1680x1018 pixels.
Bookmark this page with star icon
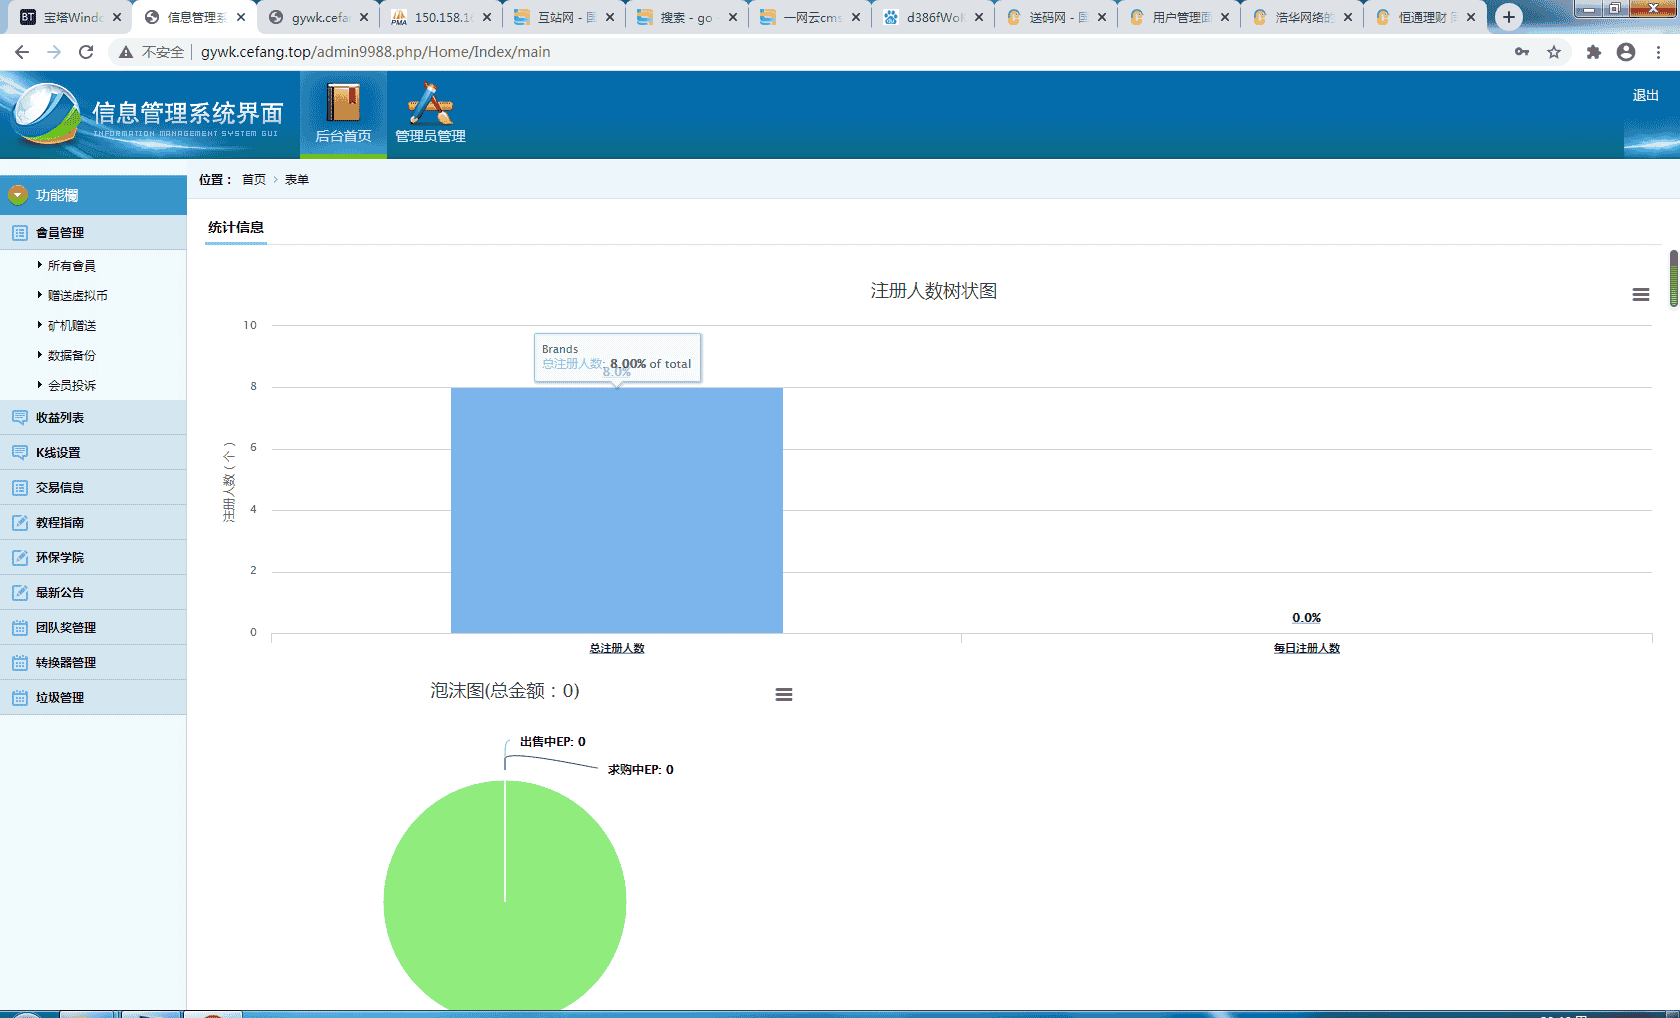(1554, 52)
